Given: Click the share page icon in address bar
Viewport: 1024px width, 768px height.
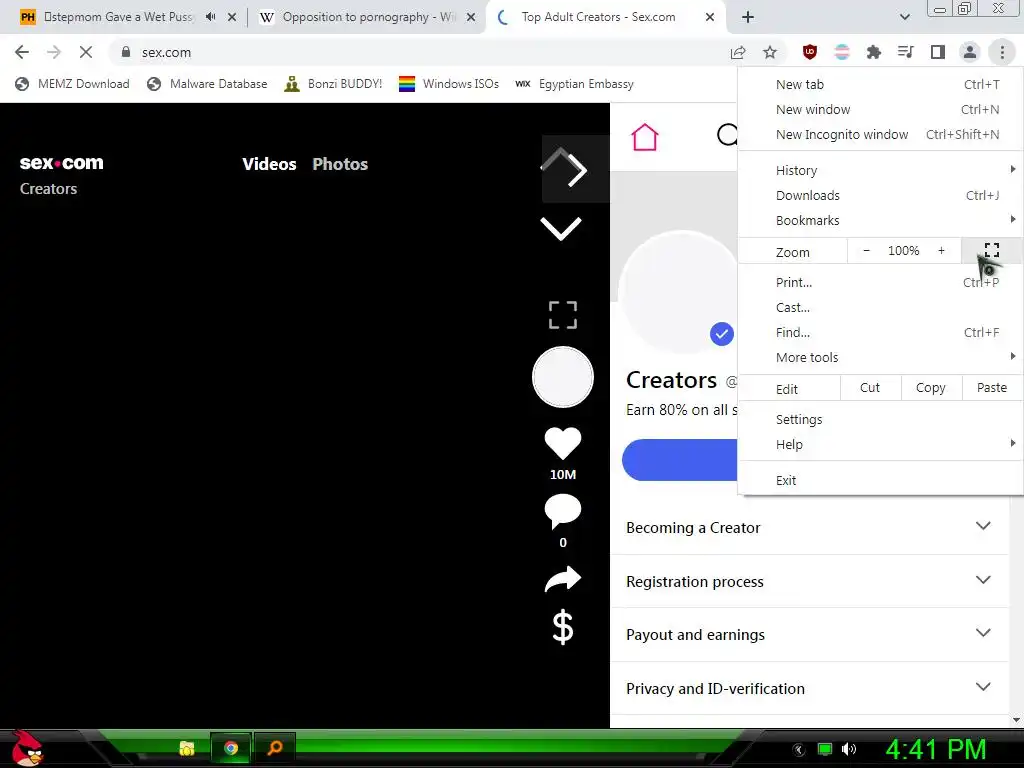Looking at the screenshot, I should pos(738,52).
